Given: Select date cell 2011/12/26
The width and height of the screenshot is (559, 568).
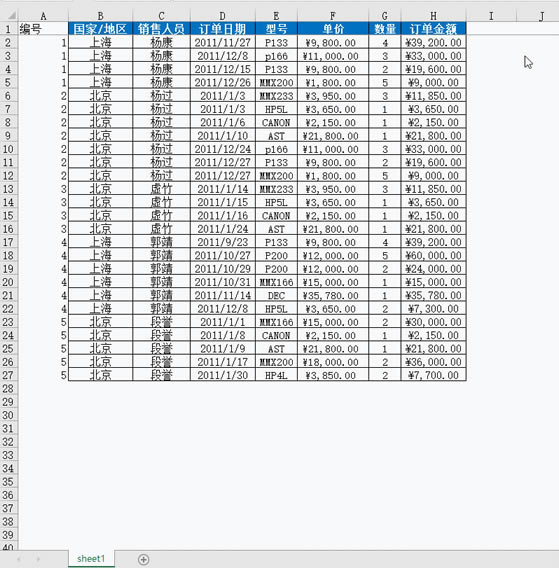Looking at the screenshot, I should coord(222,82).
